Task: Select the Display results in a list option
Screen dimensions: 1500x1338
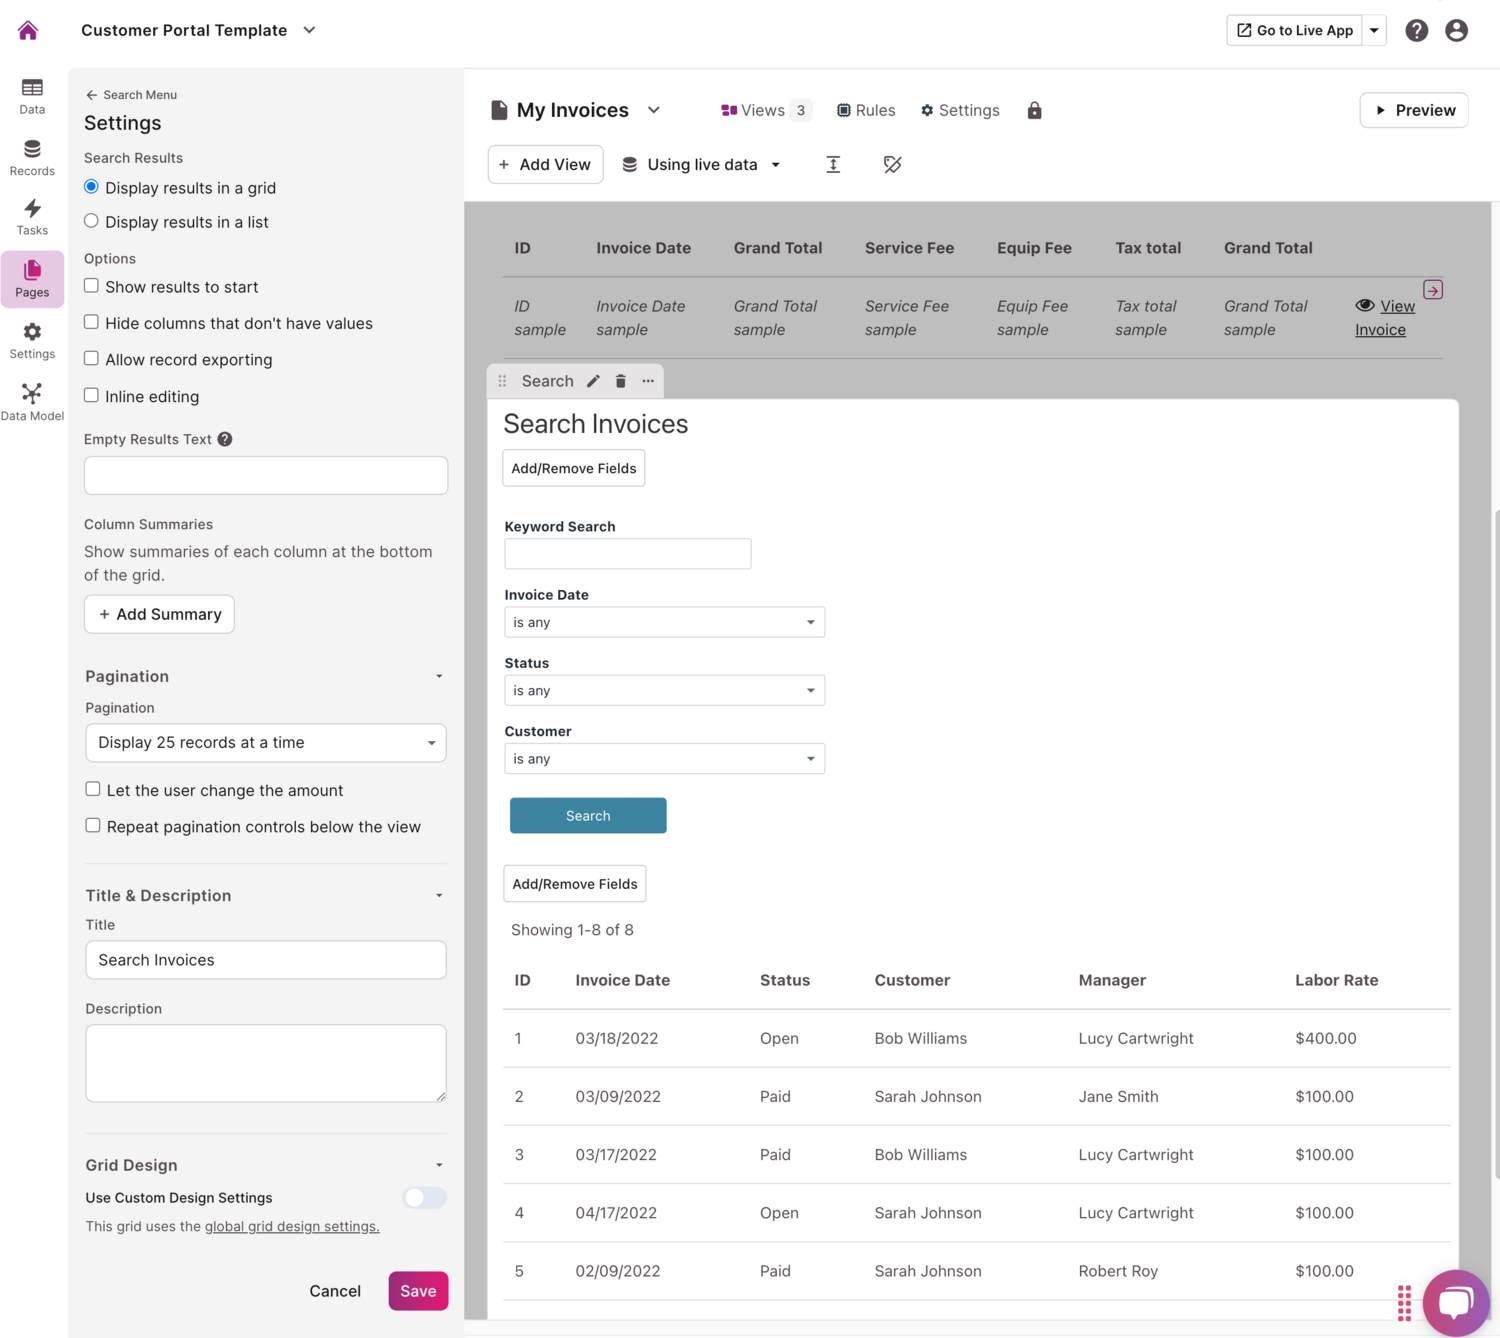Action: [x=91, y=220]
